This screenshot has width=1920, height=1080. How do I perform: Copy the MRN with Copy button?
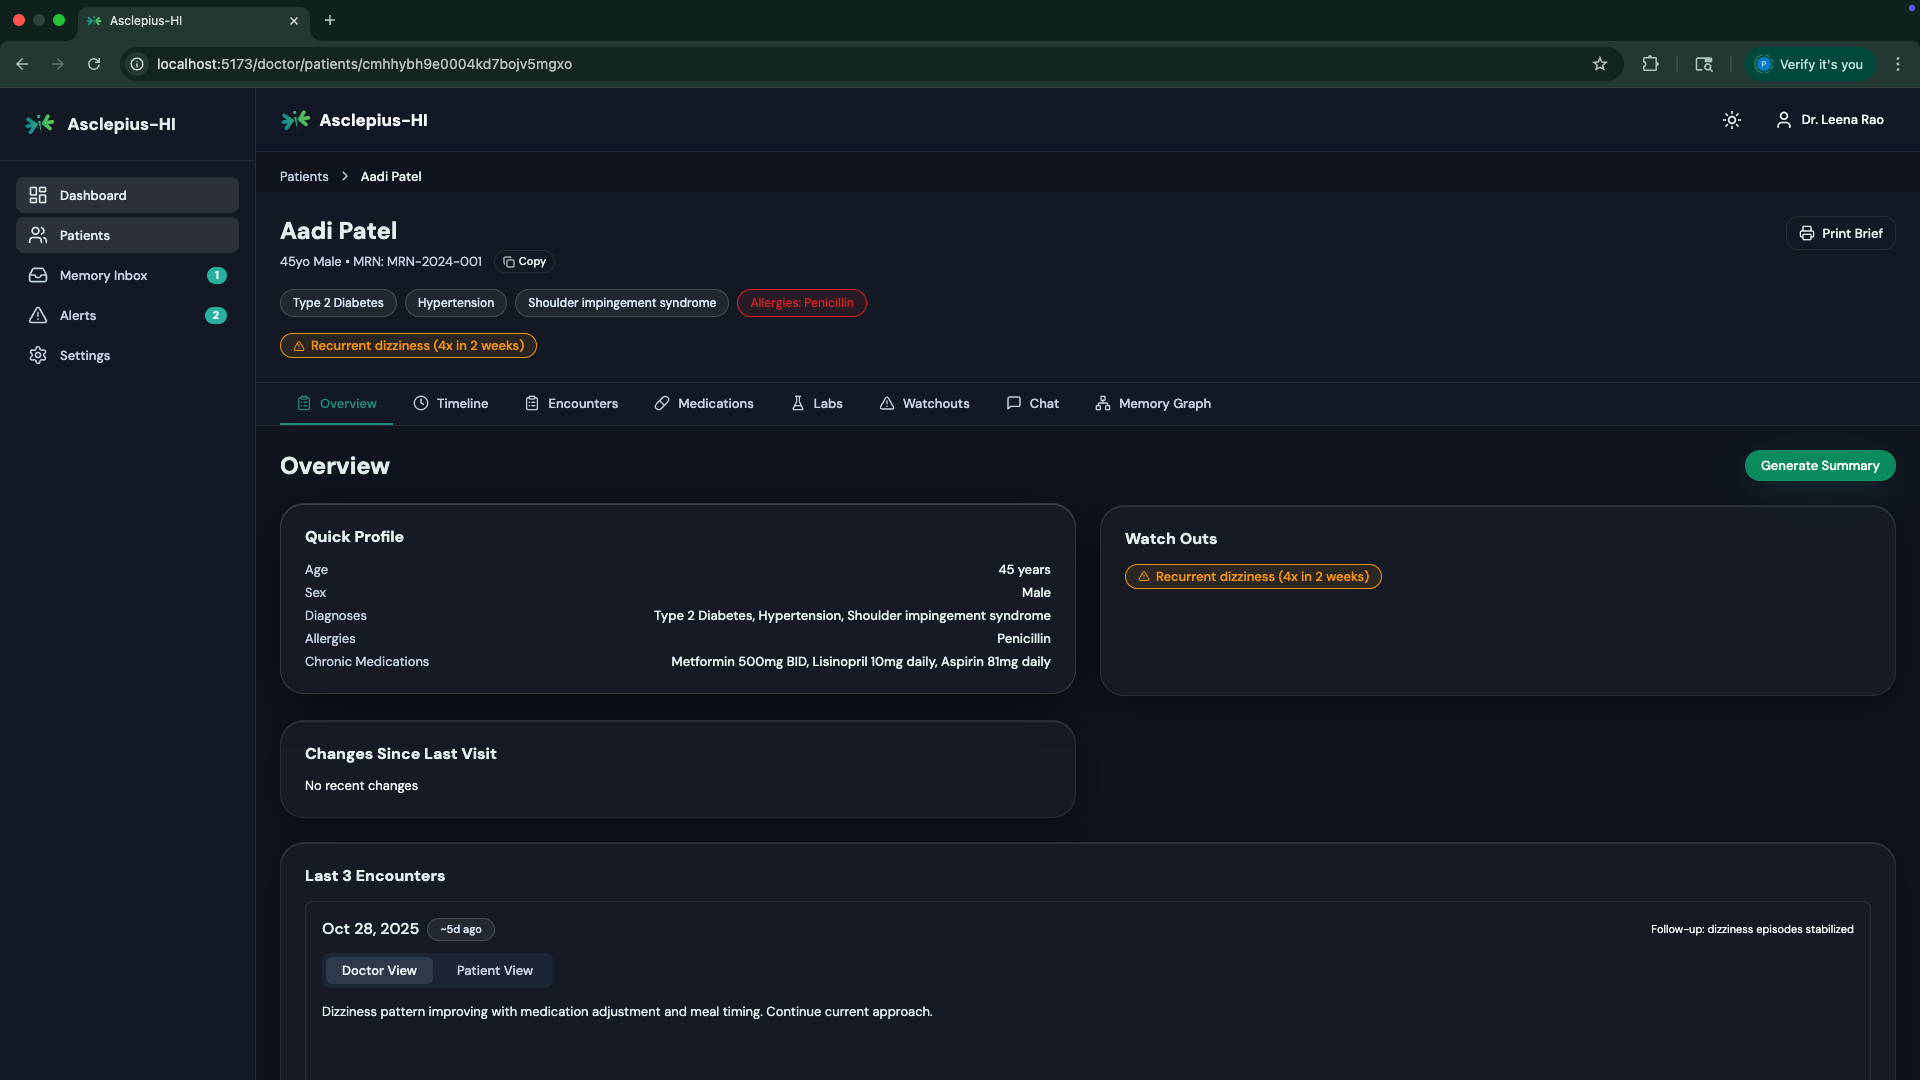click(x=524, y=261)
